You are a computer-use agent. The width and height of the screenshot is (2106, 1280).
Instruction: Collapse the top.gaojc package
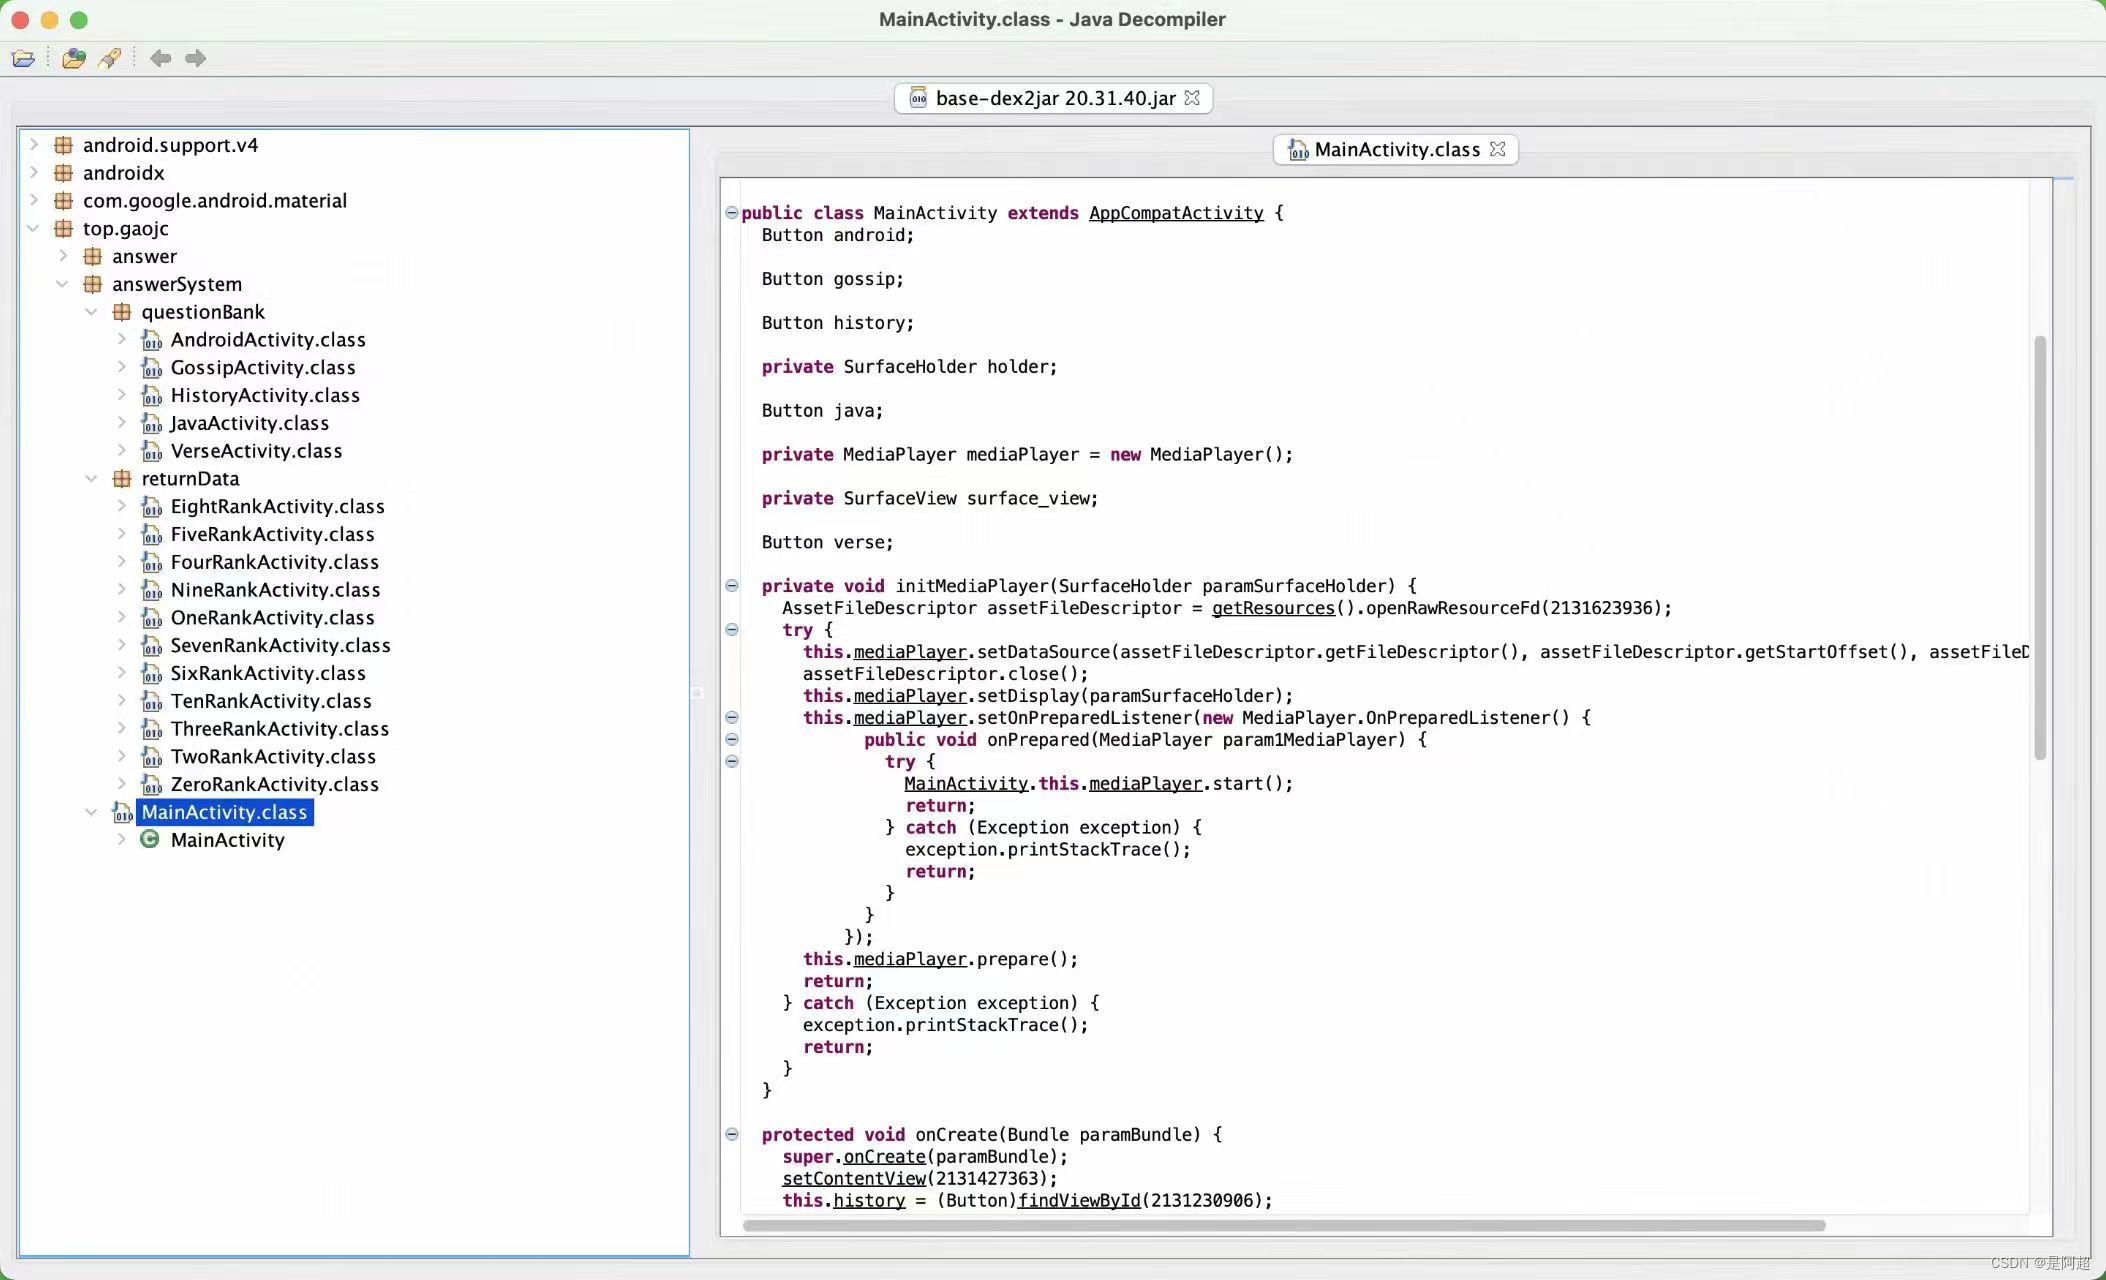(34, 228)
